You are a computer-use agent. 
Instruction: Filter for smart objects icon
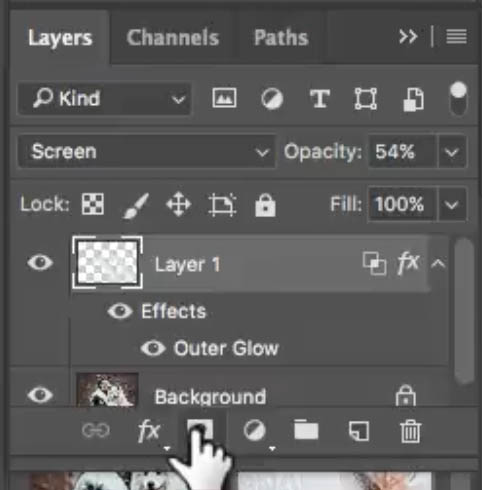tap(413, 99)
